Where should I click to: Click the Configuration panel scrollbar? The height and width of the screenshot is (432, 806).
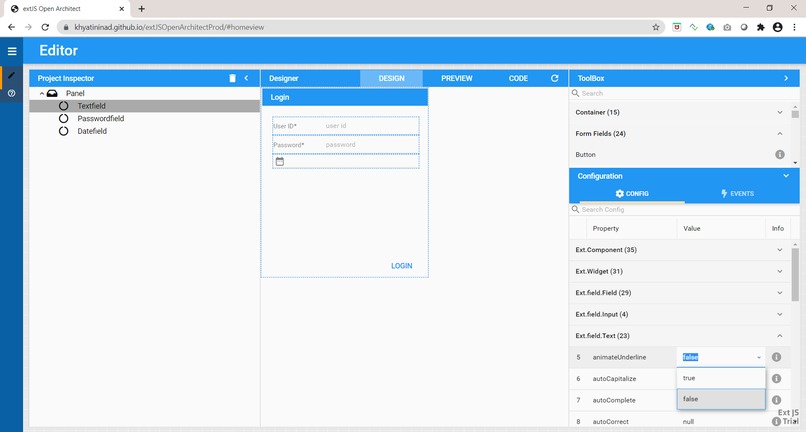point(795,275)
